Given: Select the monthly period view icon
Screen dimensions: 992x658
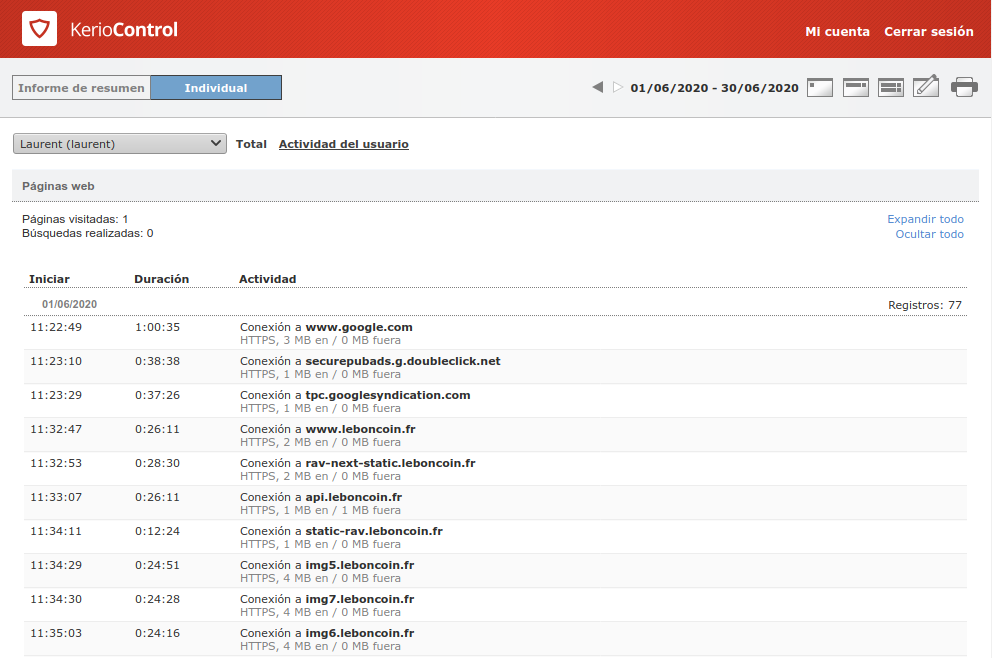Looking at the screenshot, I should [891, 87].
